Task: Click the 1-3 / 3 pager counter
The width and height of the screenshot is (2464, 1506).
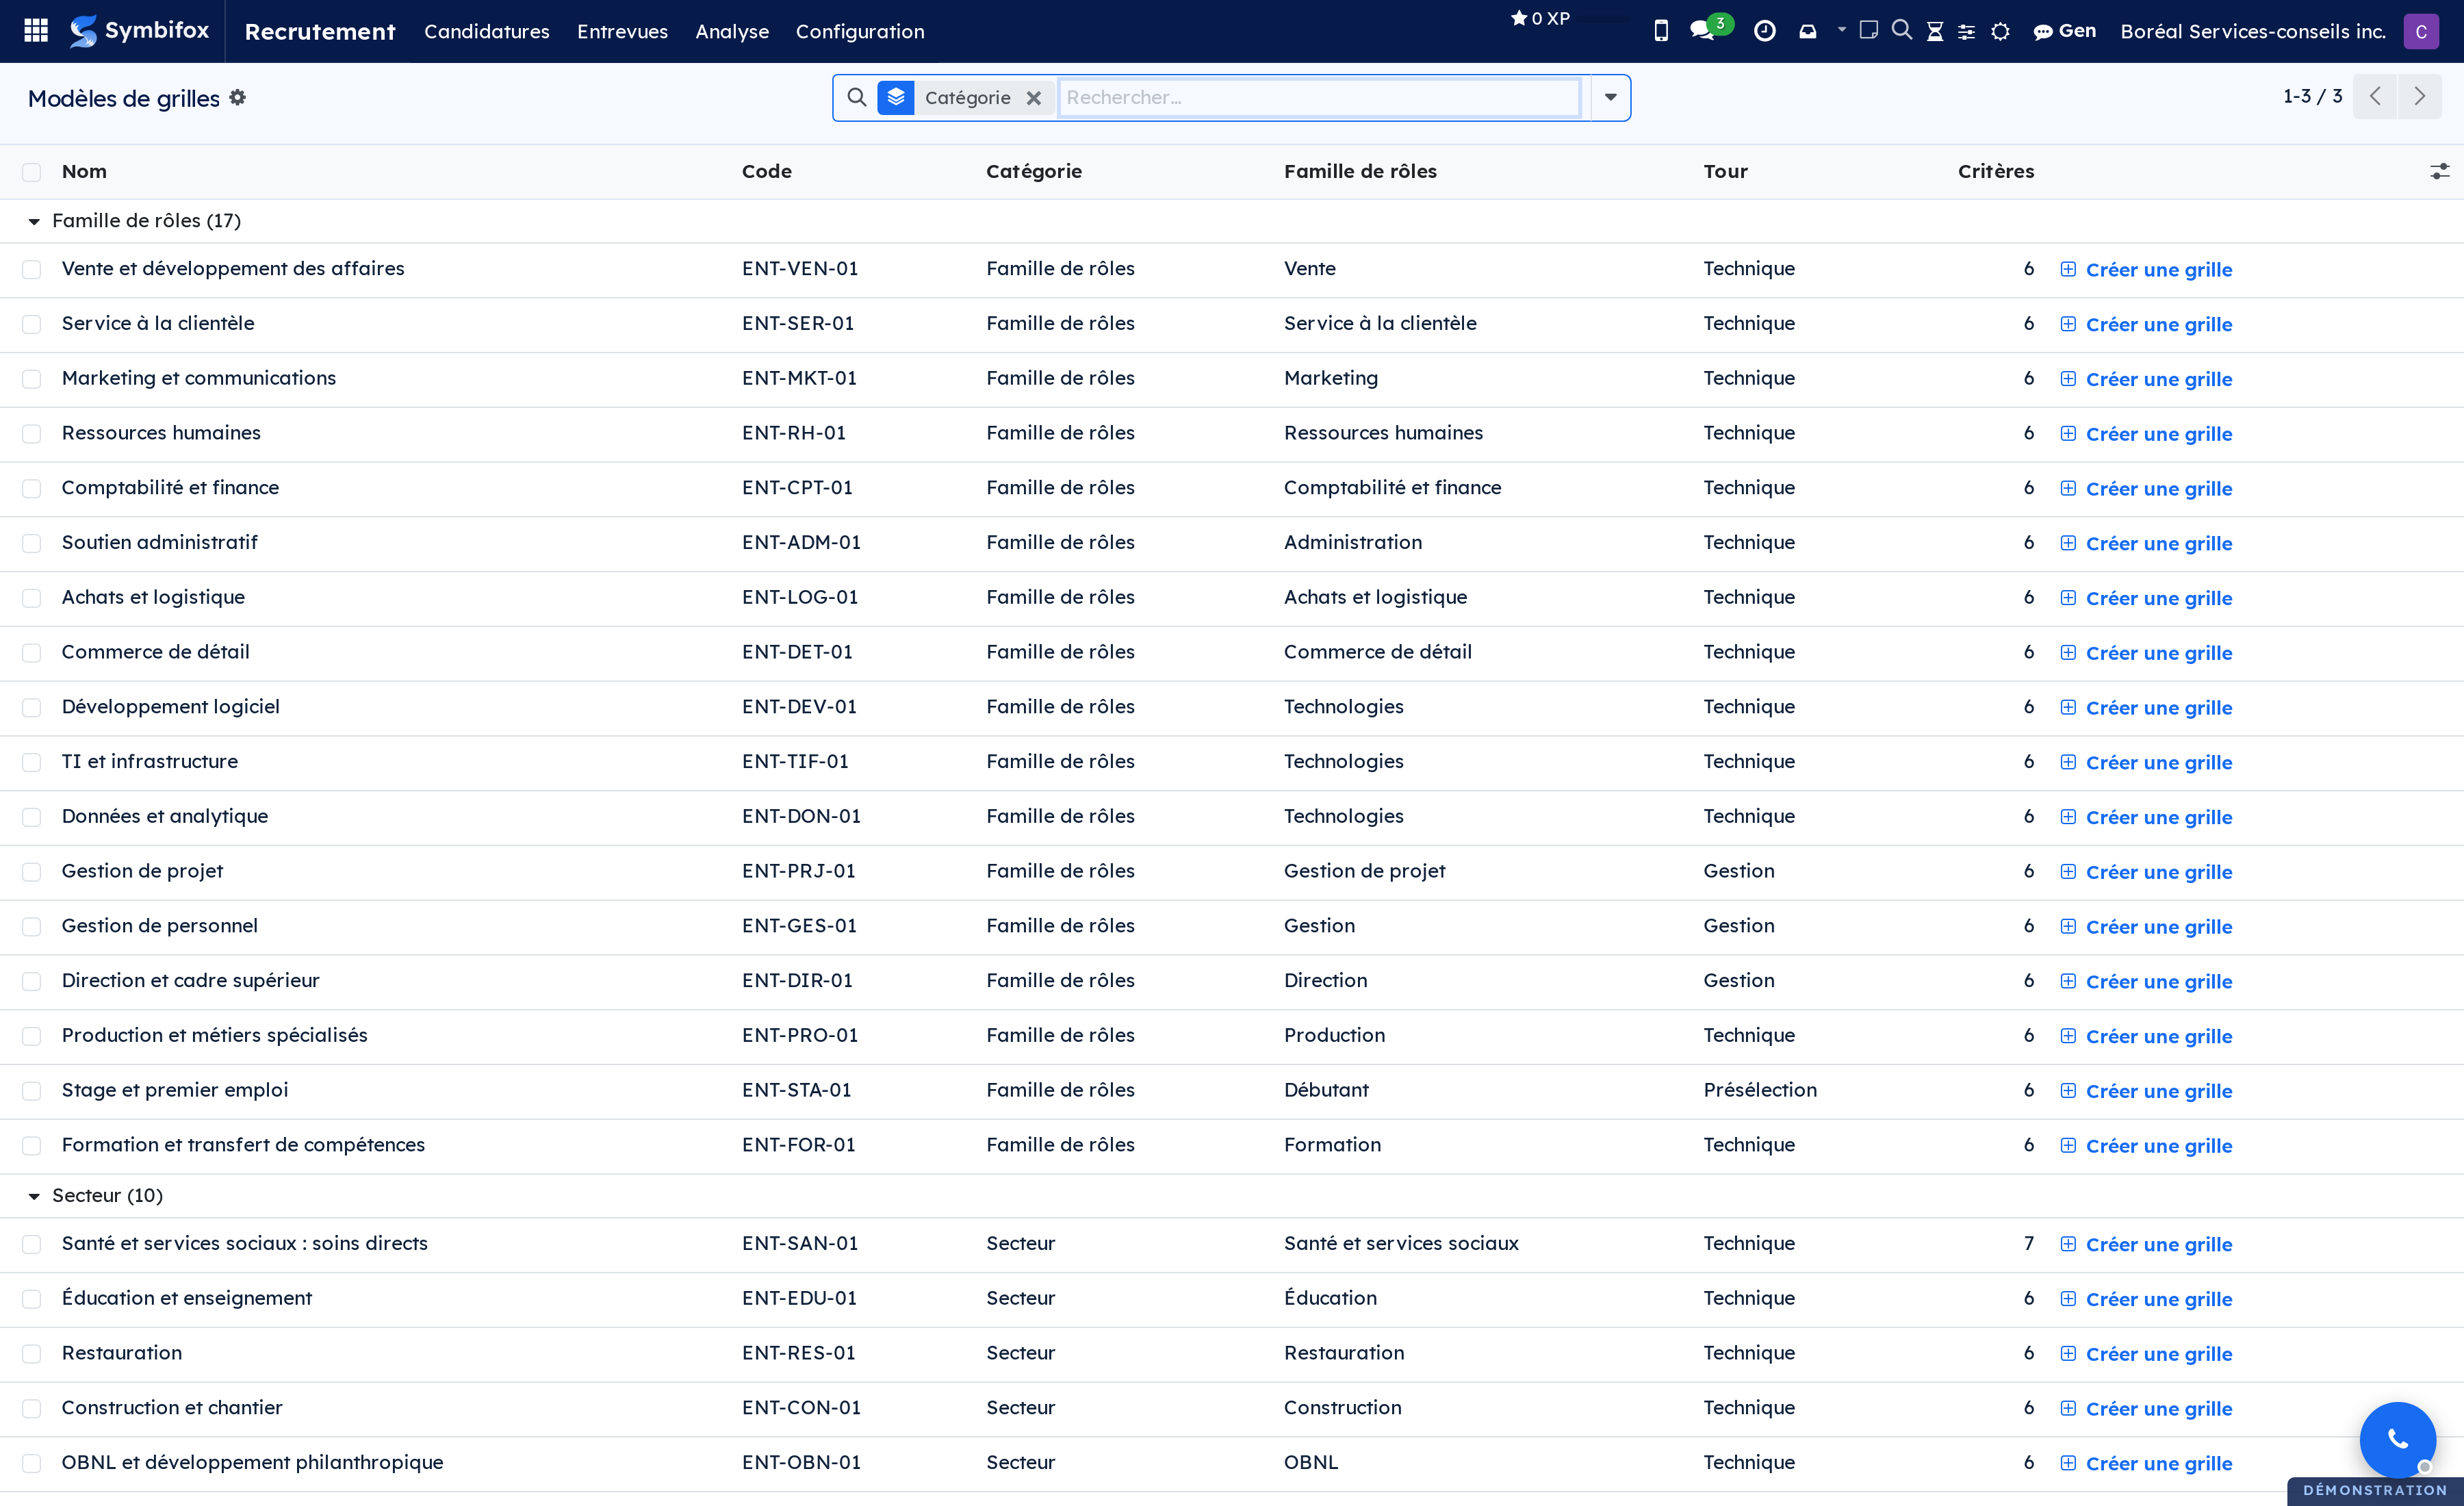Action: click(x=2312, y=96)
